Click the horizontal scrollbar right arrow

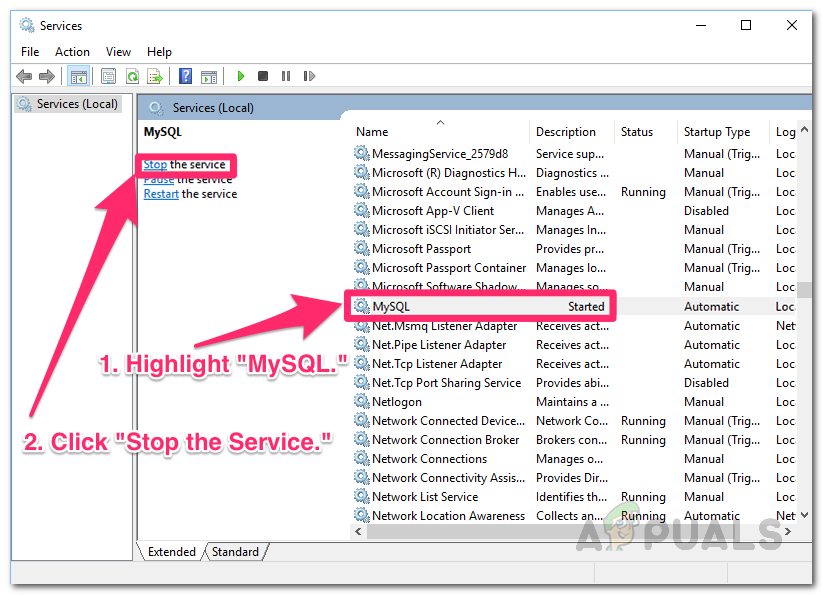tap(788, 532)
